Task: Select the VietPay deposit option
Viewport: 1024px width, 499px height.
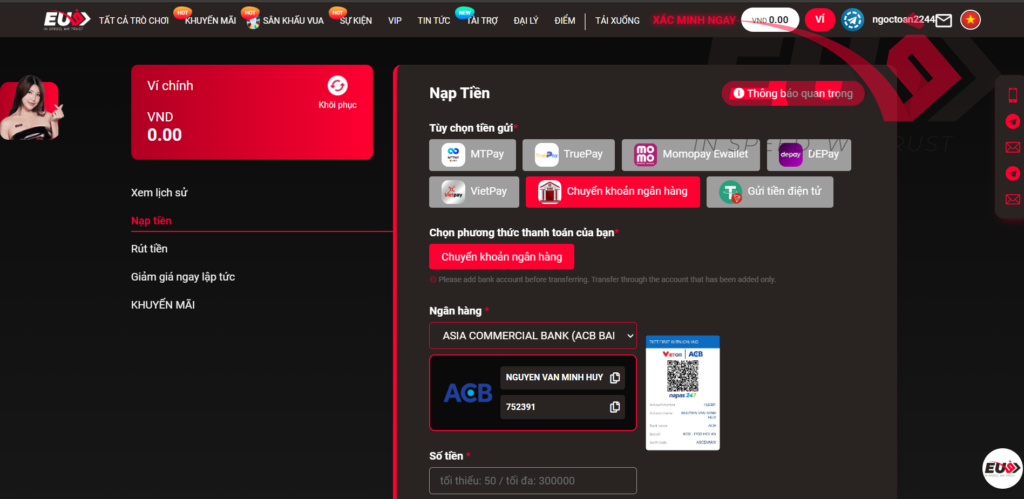Action: coord(474,192)
